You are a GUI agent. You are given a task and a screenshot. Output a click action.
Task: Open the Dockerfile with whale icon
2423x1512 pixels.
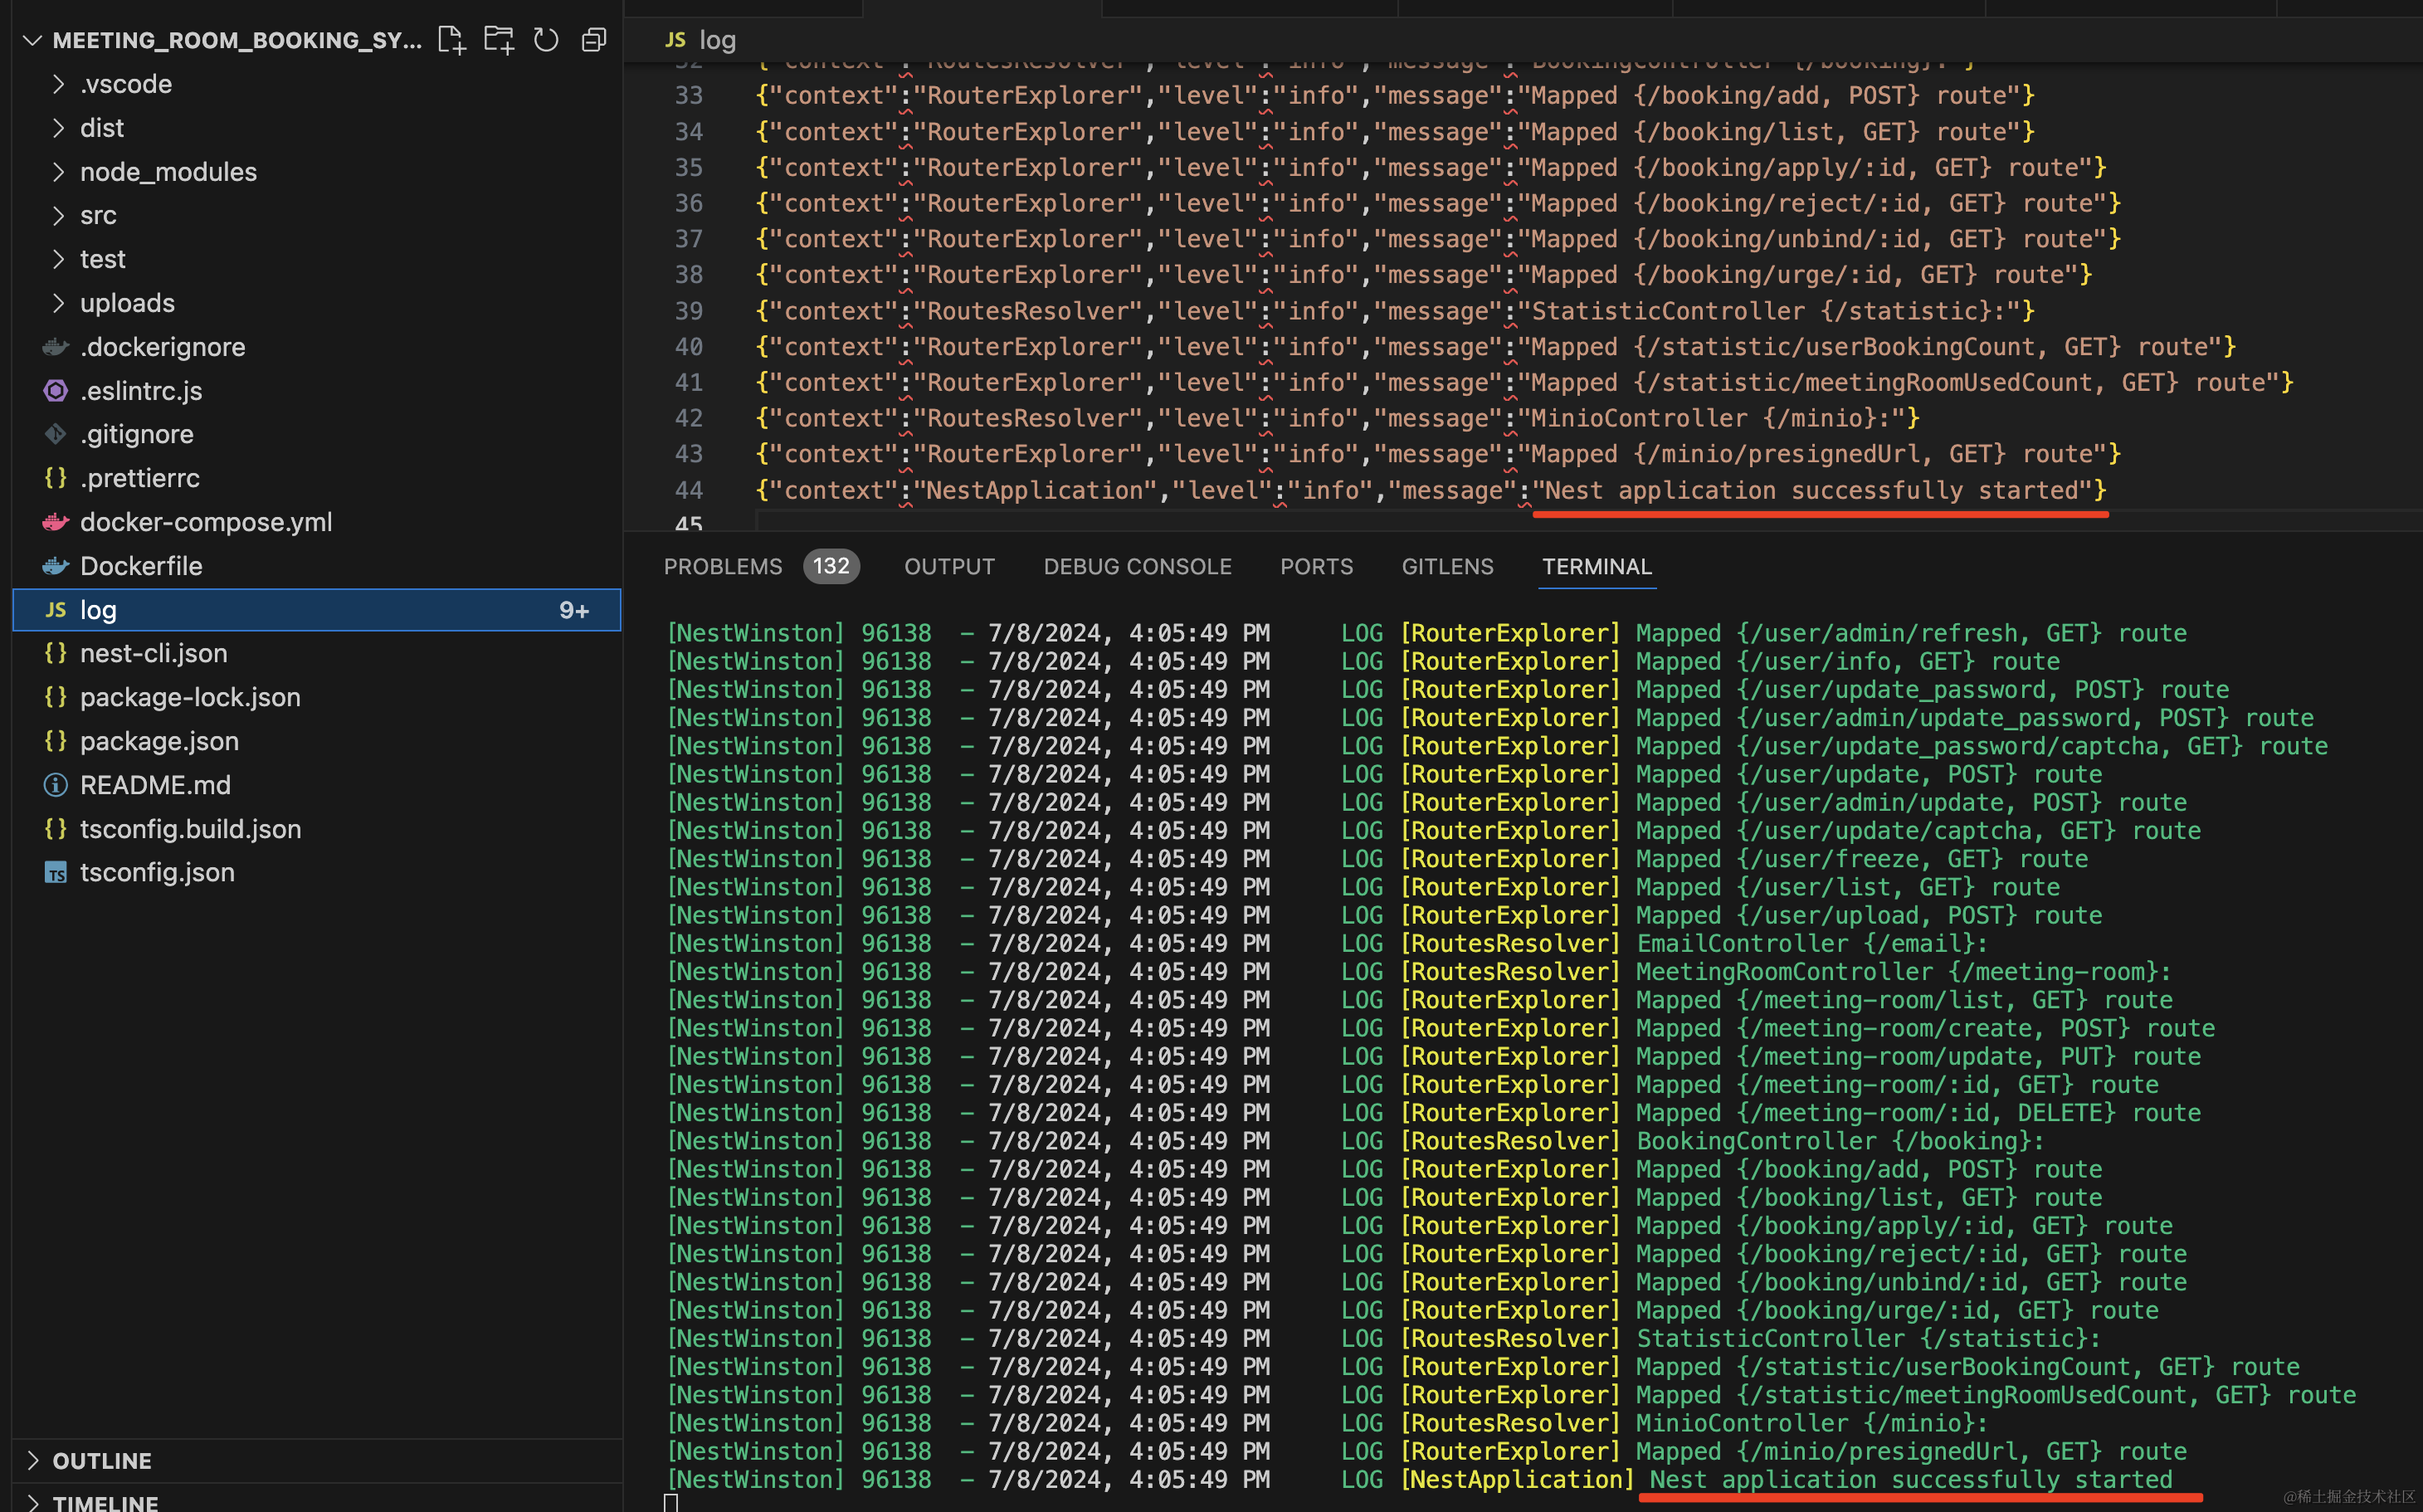(141, 566)
